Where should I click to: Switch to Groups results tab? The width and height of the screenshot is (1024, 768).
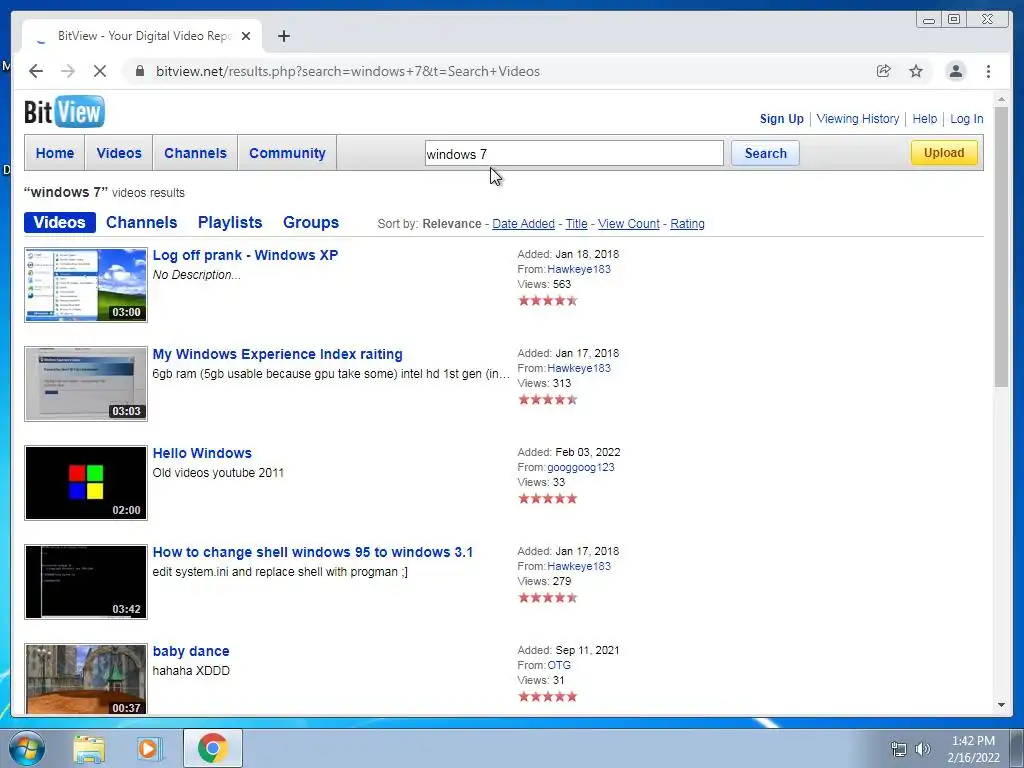coord(311,222)
